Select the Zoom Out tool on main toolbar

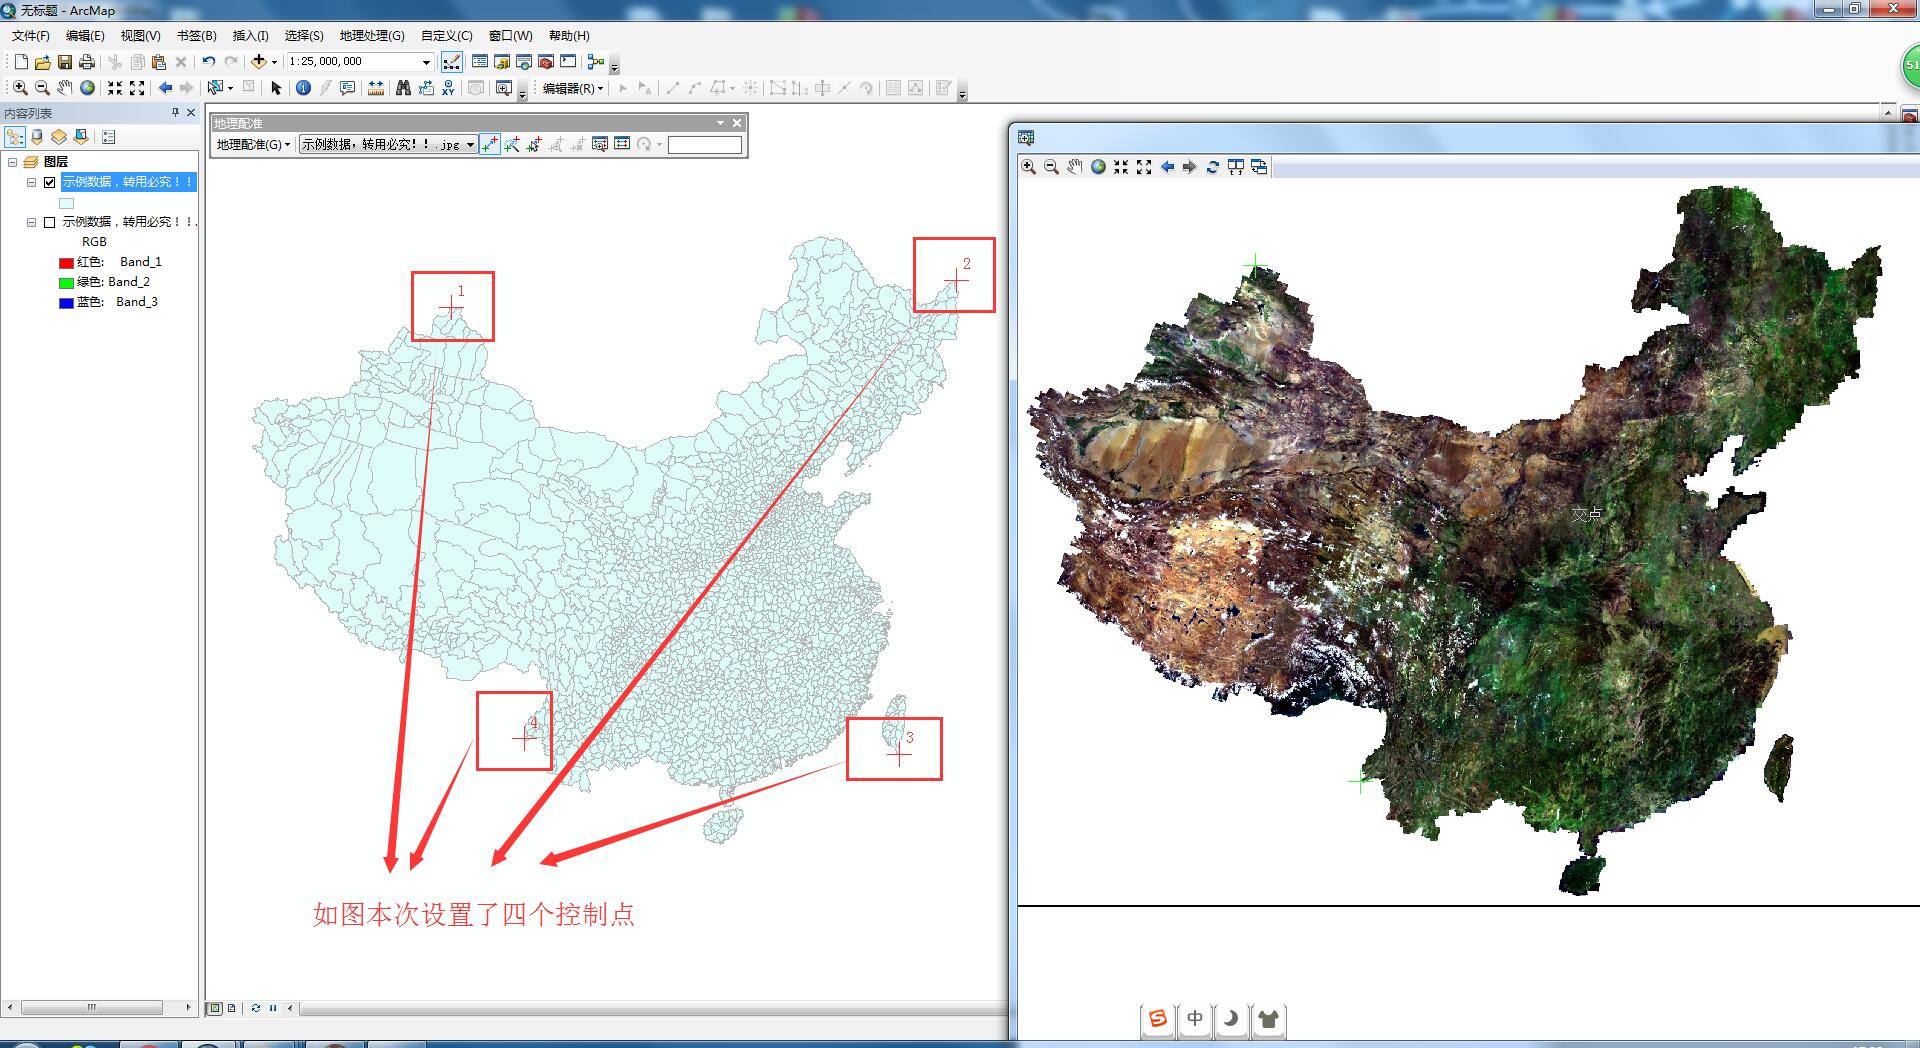pyautogui.click(x=42, y=88)
